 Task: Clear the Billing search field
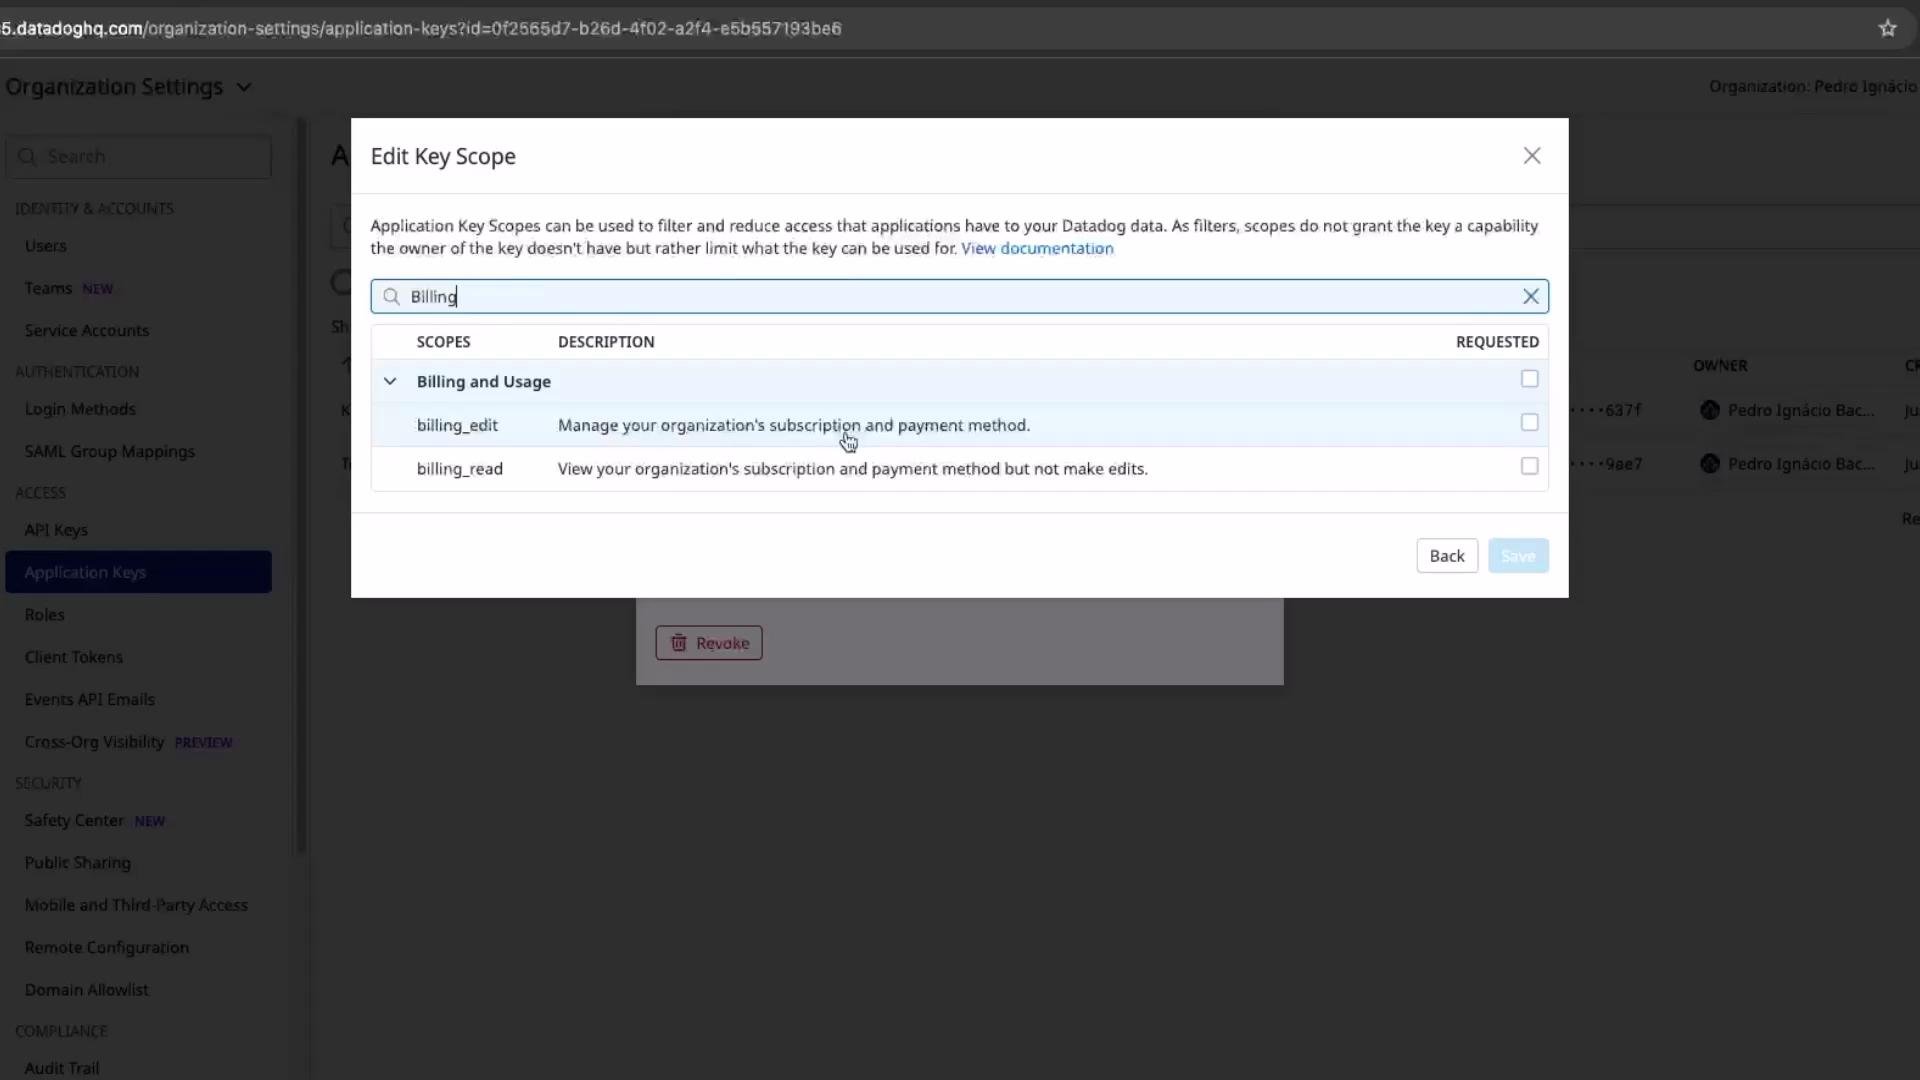pos(1530,296)
